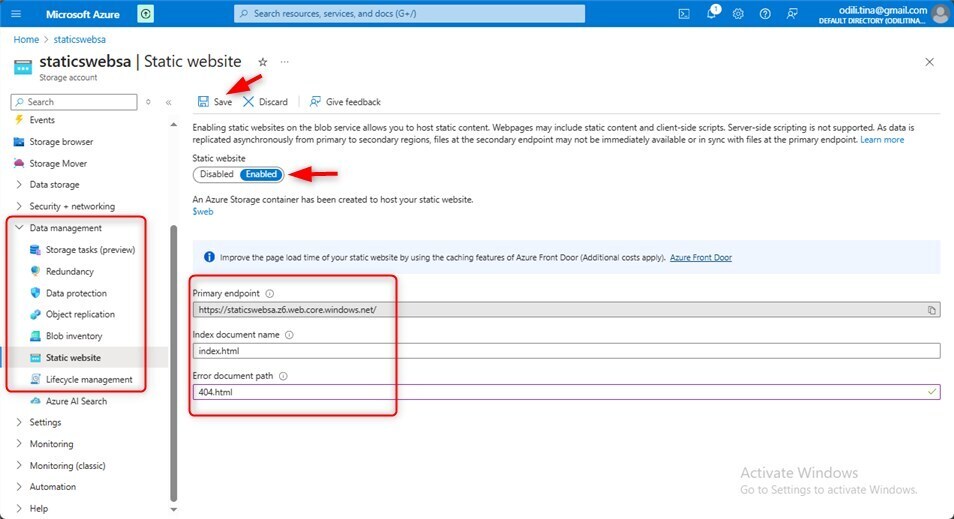This screenshot has width=954, height=519.
Task: Follow the Azure Front Door link
Action: click(701, 257)
